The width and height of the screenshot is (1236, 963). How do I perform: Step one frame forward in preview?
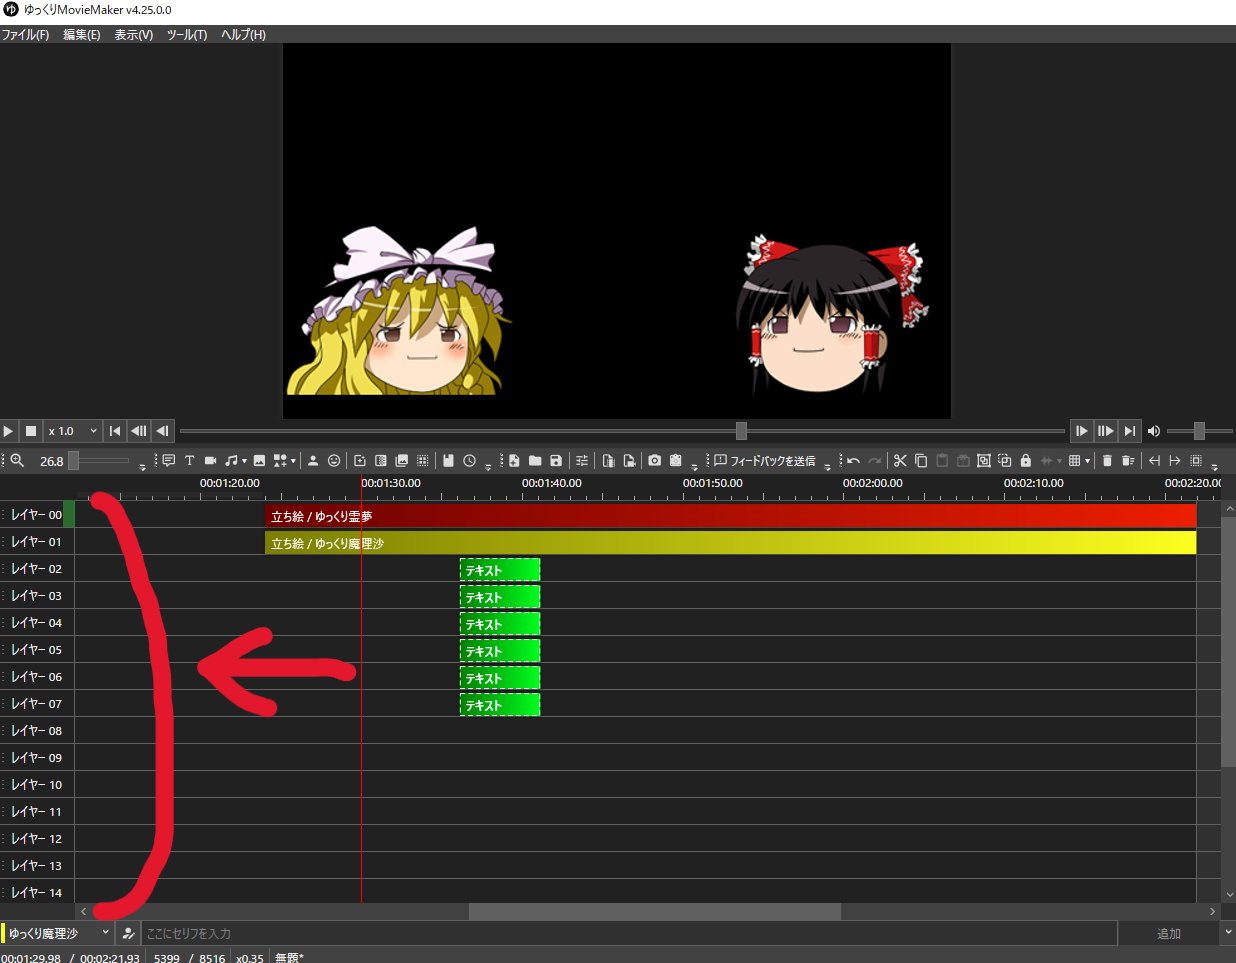pyautogui.click(x=1082, y=431)
